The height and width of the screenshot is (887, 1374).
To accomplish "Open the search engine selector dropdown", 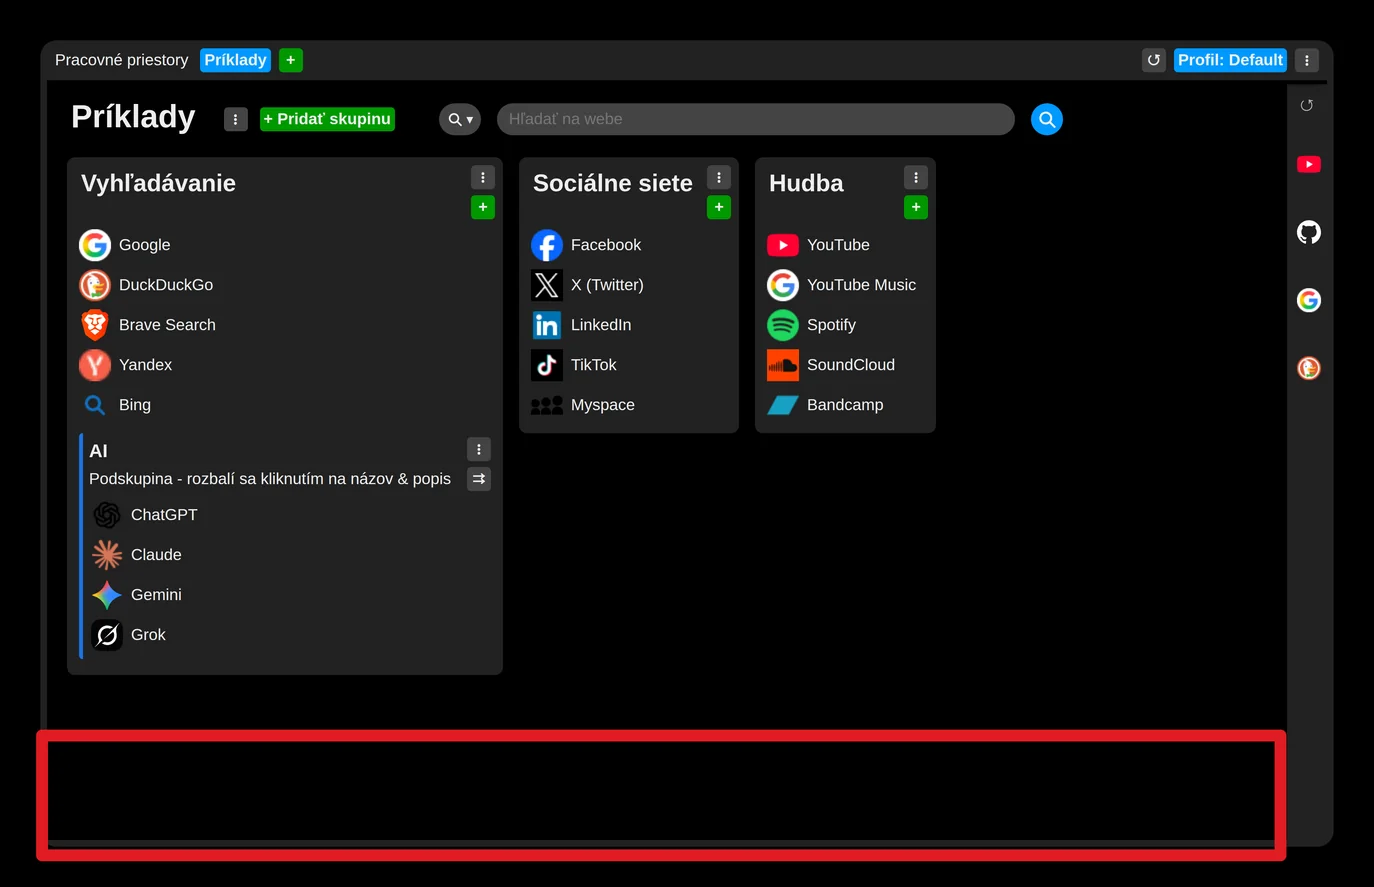I will 460,119.
